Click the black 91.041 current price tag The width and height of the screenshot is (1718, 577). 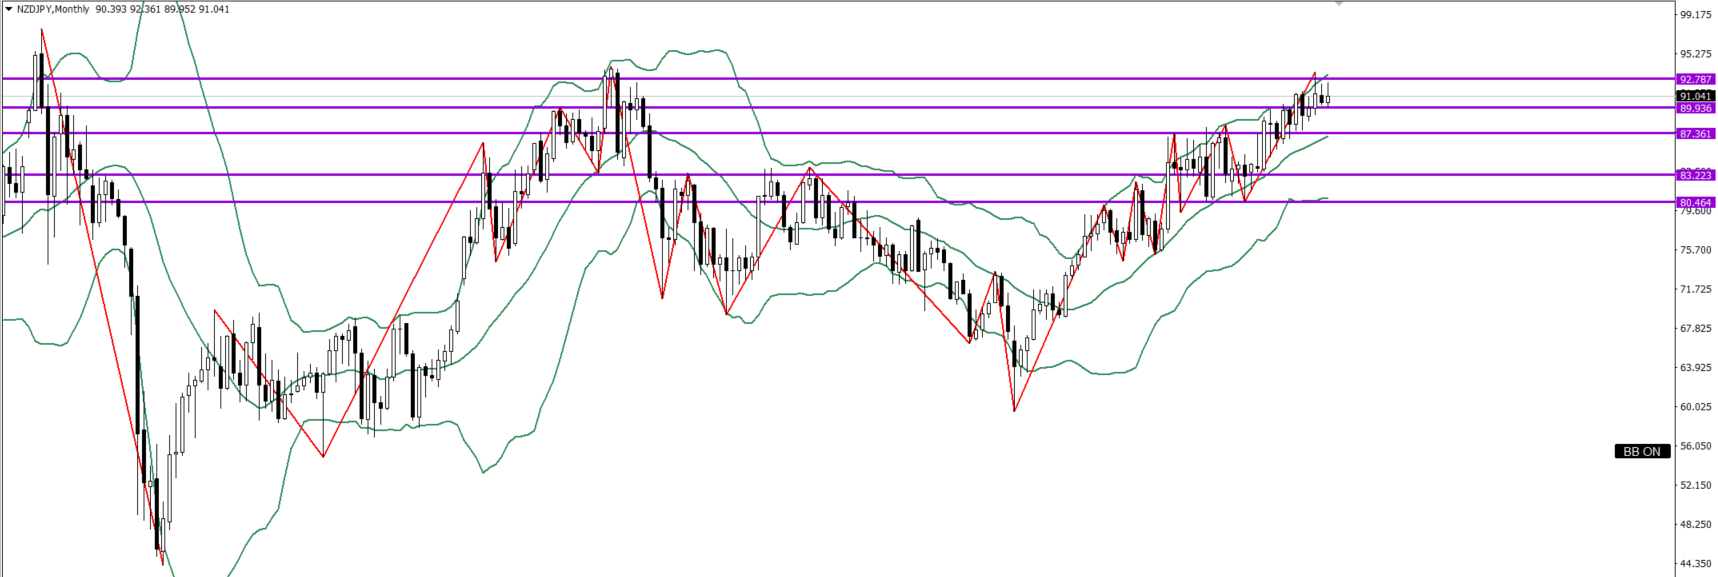1695,96
